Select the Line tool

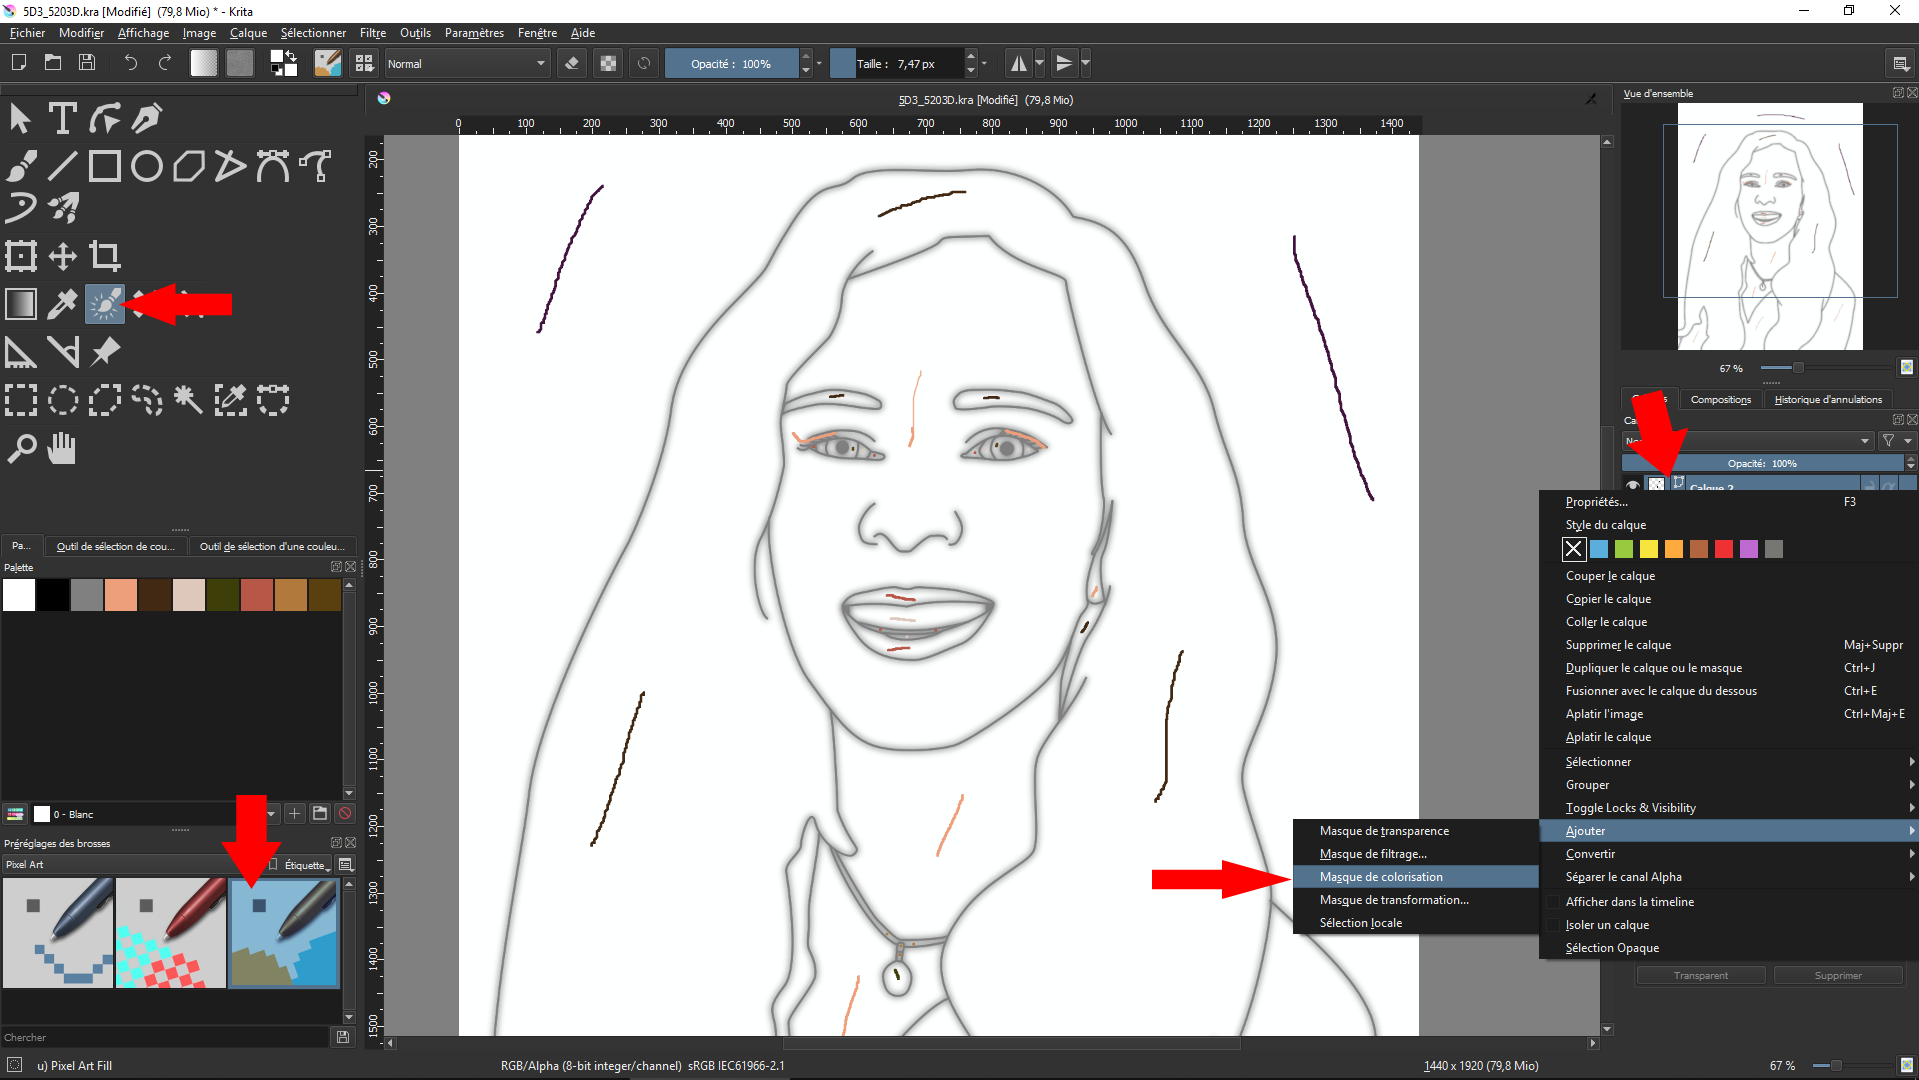point(62,166)
